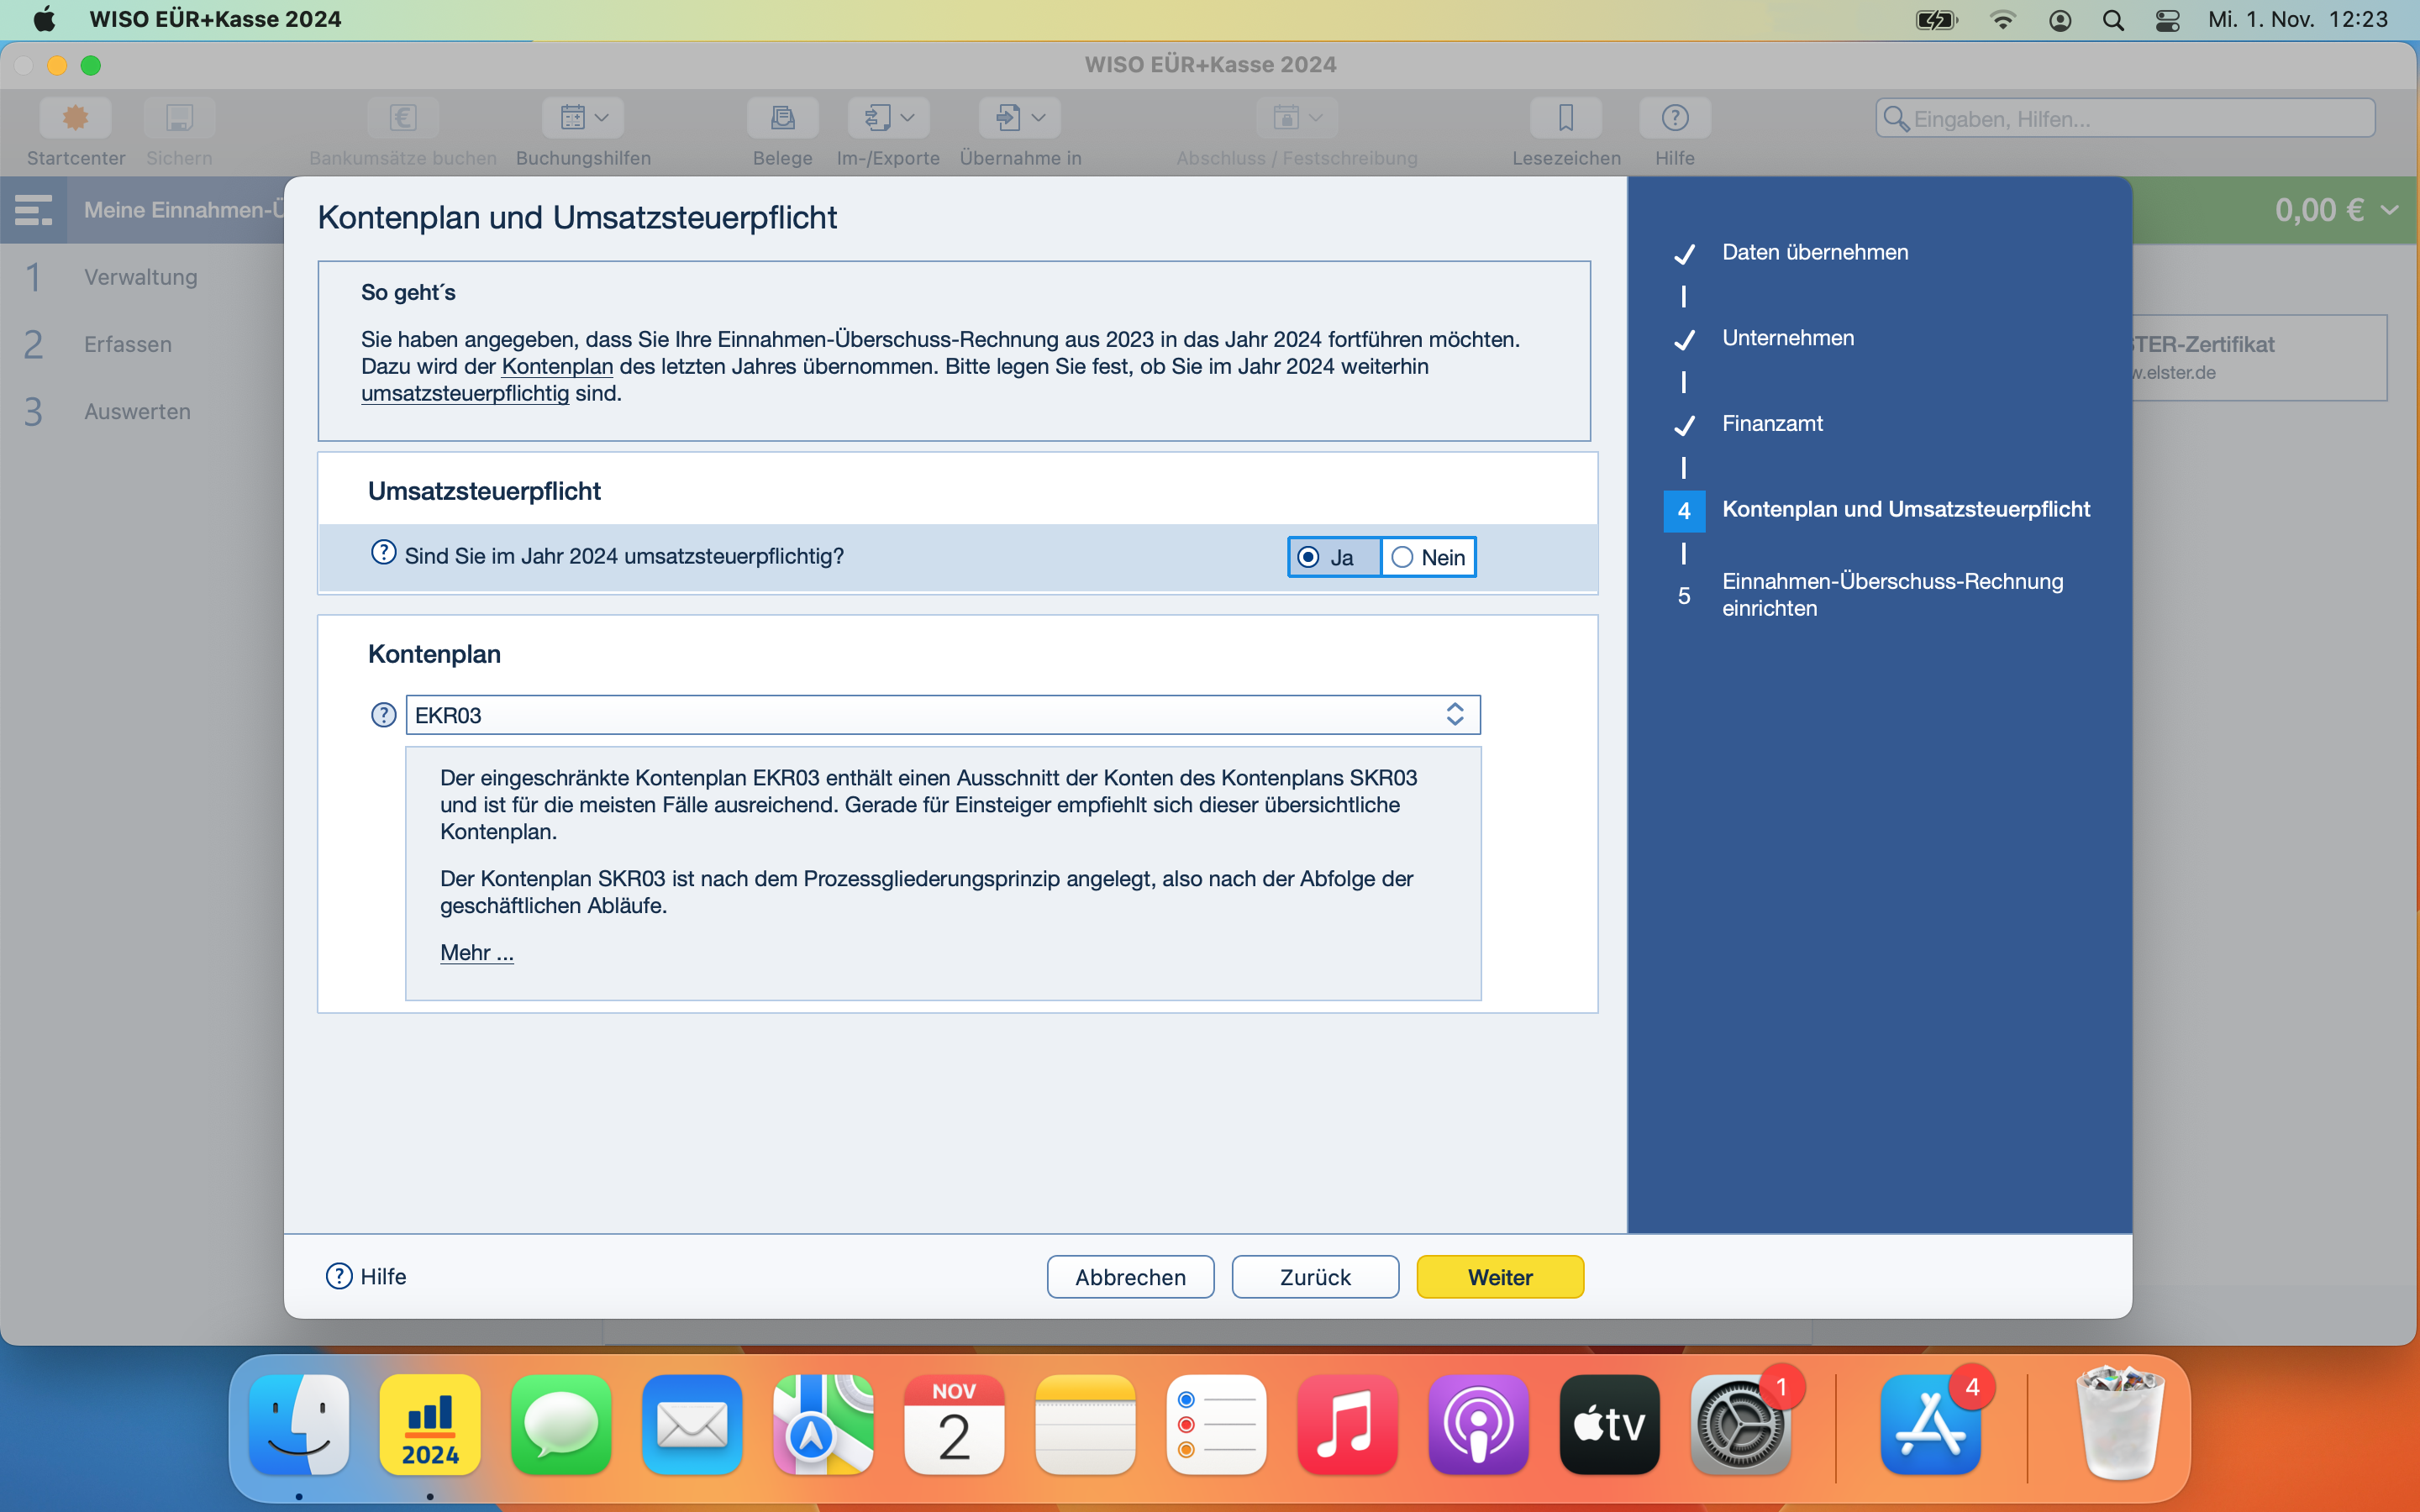Open Reminders from the Dock
The width and height of the screenshot is (2420, 1512).
pos(1216,1424)
